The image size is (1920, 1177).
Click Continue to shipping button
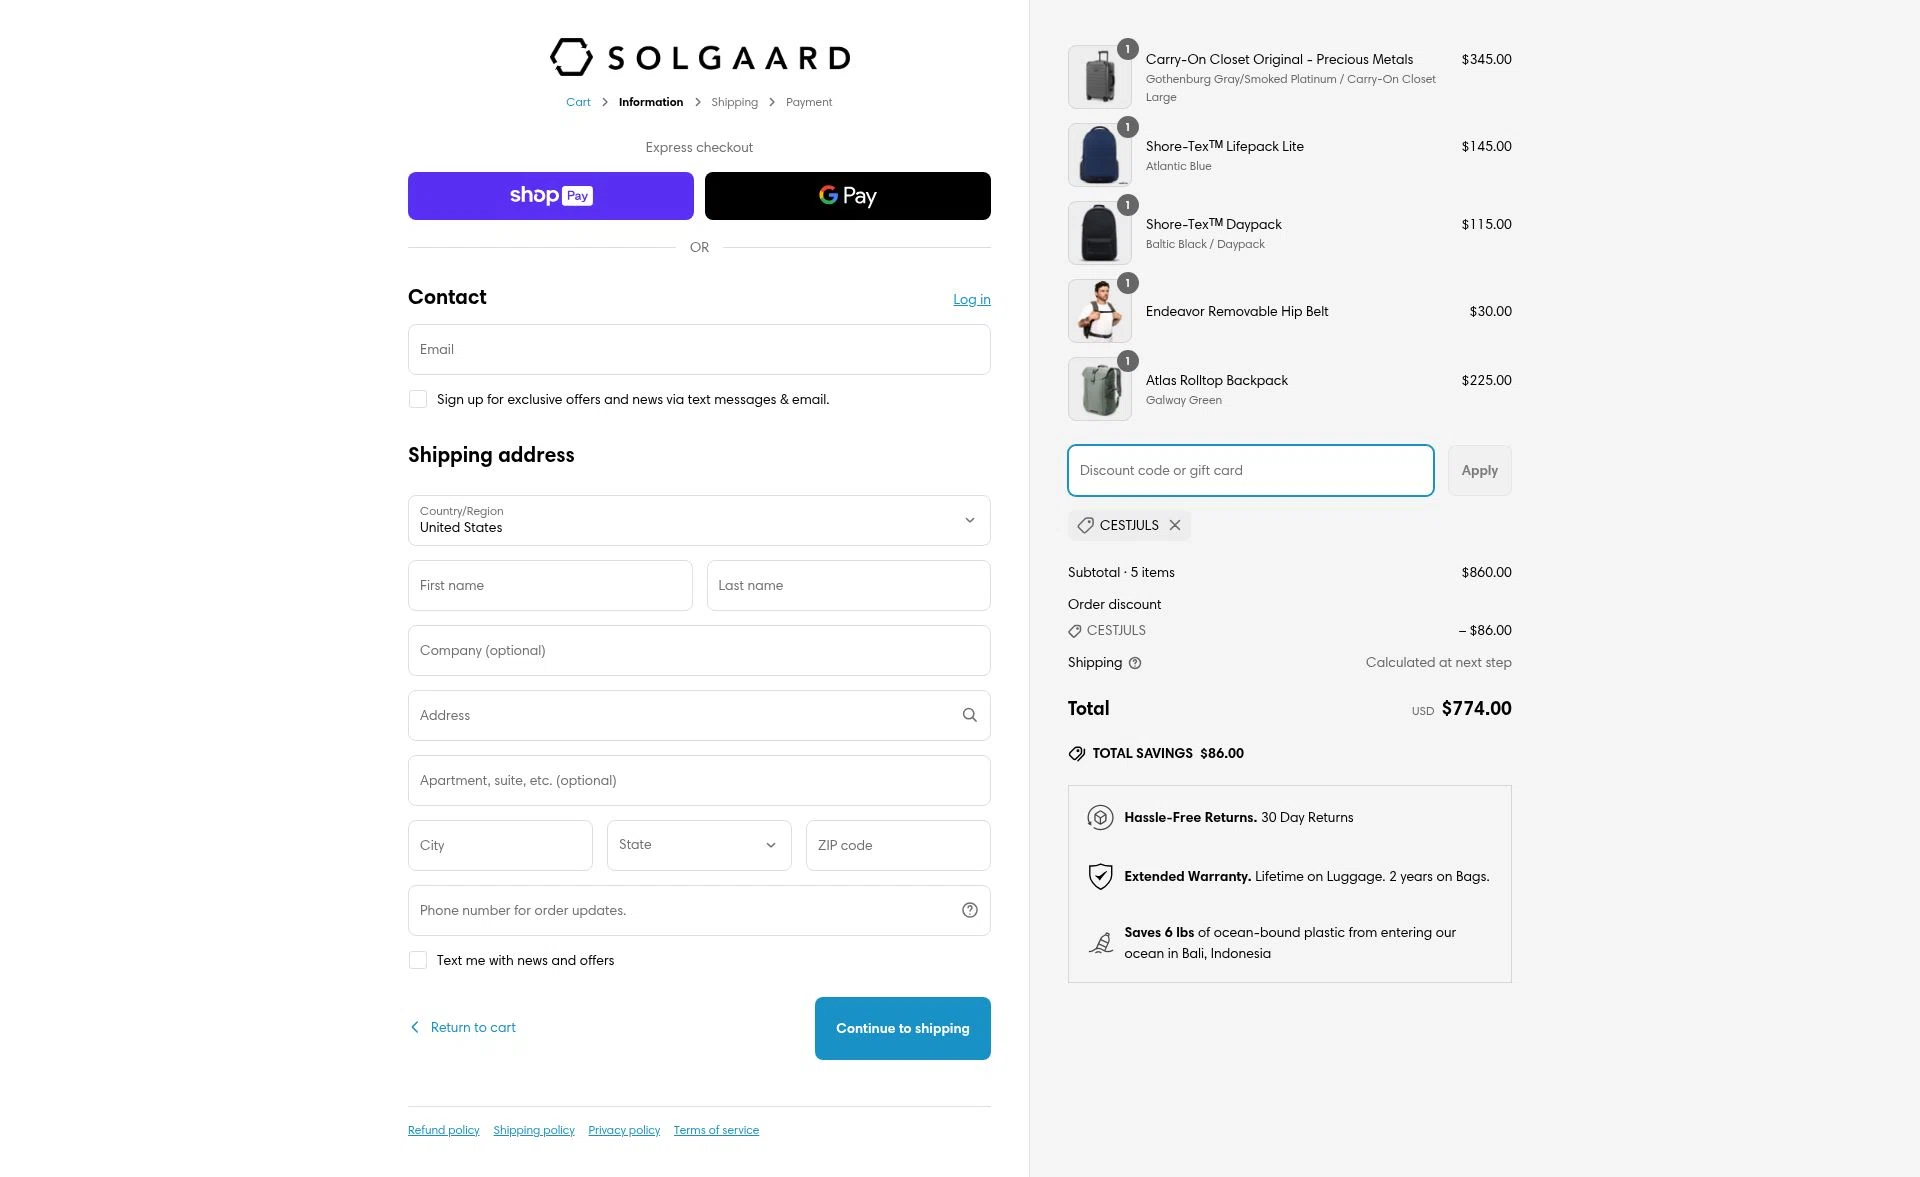point(902,1028)
